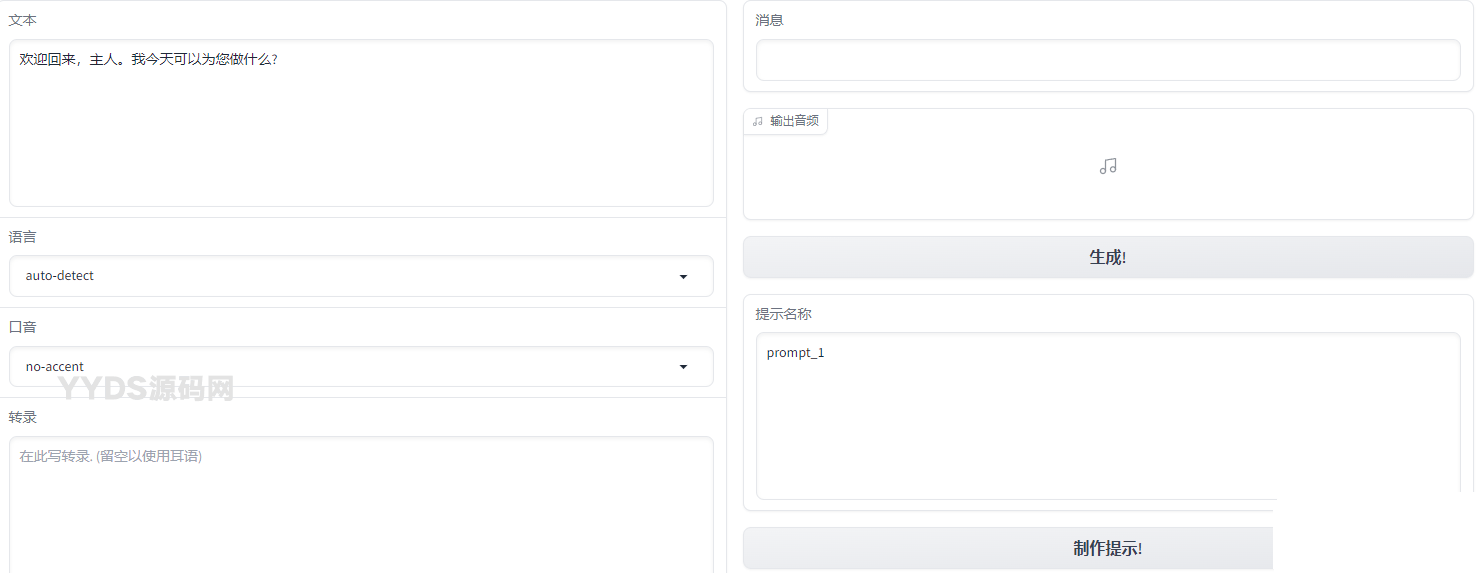Screen dimensions: 1476x573
Task: Click the YYDS源码网 watermark text
Action: [145, 389]
